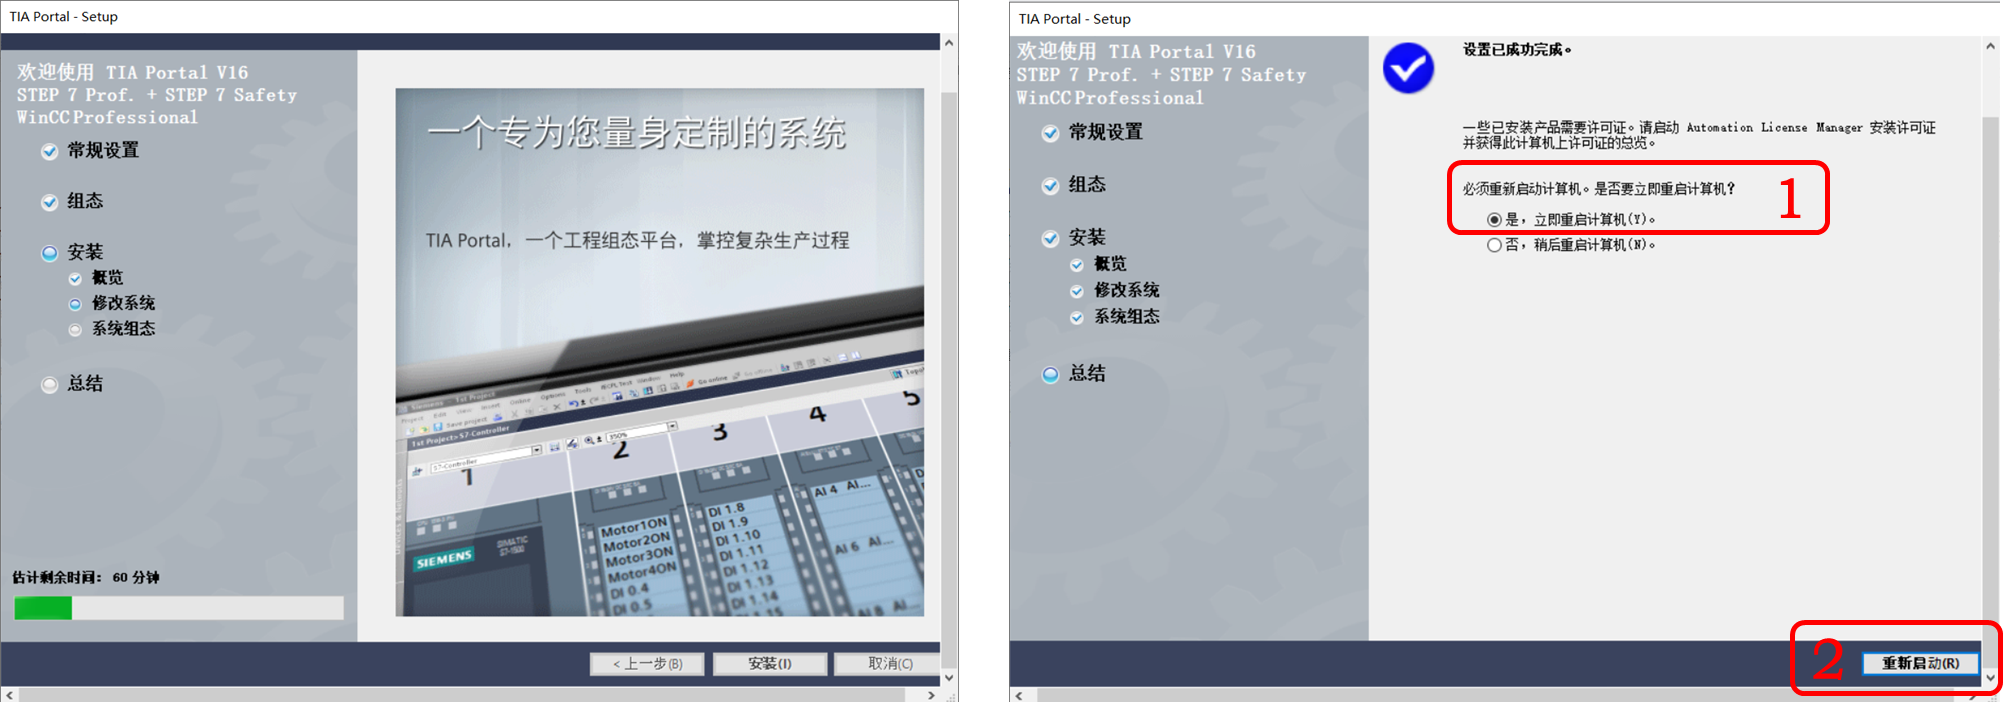
Task: Click the 总结 step circle icon in left installer
Action: 49,384
